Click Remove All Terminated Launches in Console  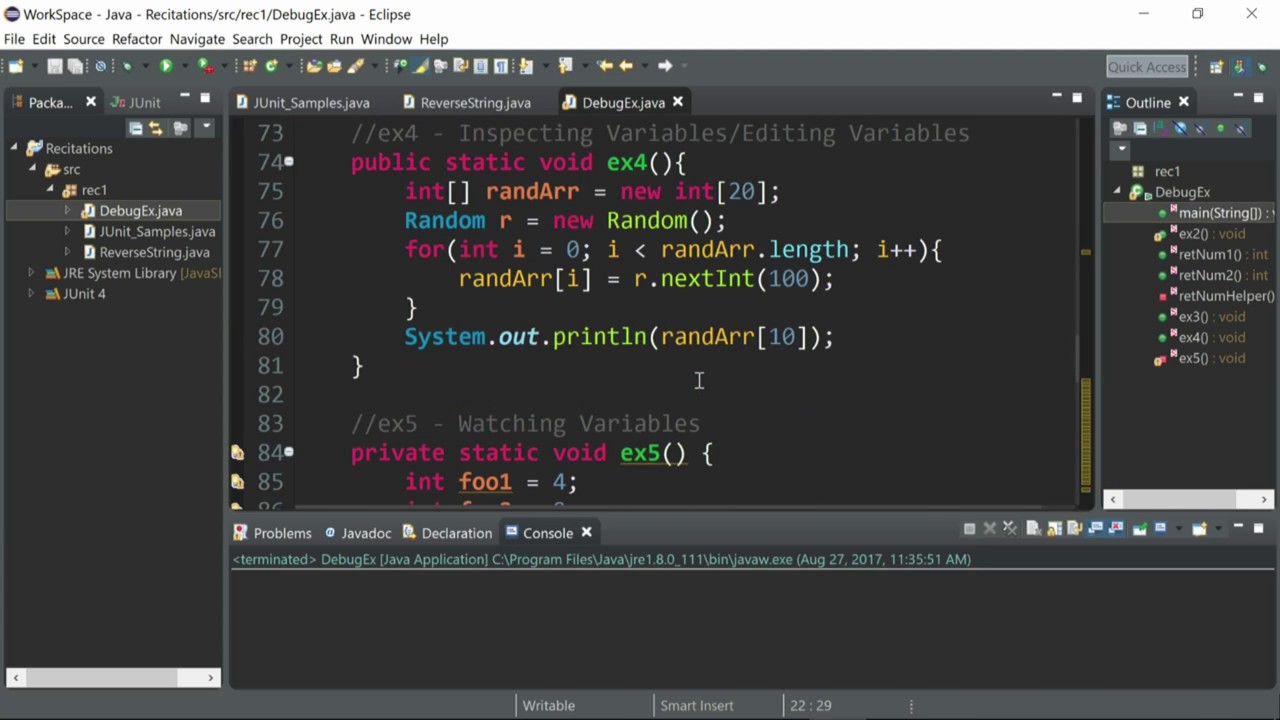1010,528
